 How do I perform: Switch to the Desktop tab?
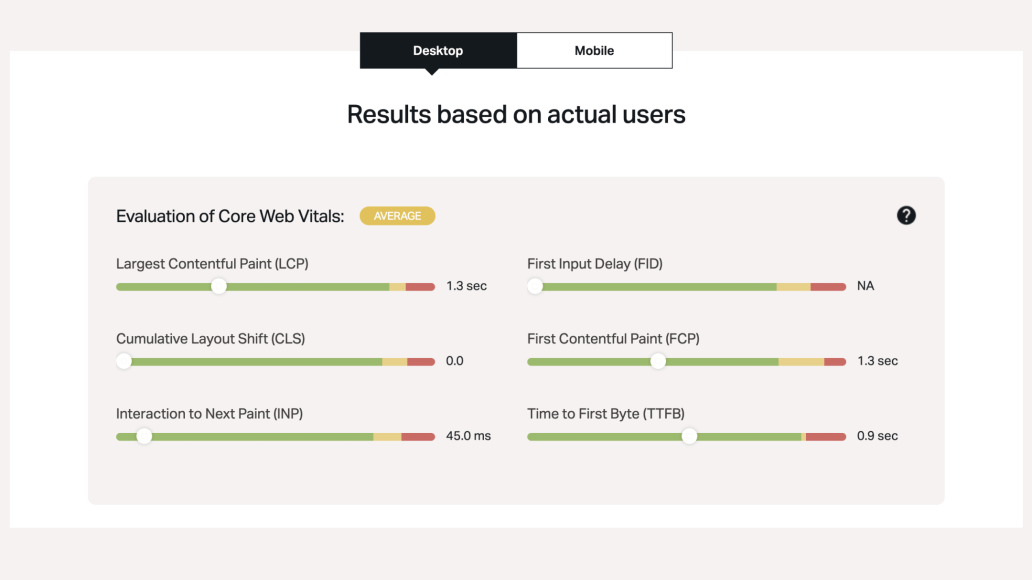(x=437, y=50)
